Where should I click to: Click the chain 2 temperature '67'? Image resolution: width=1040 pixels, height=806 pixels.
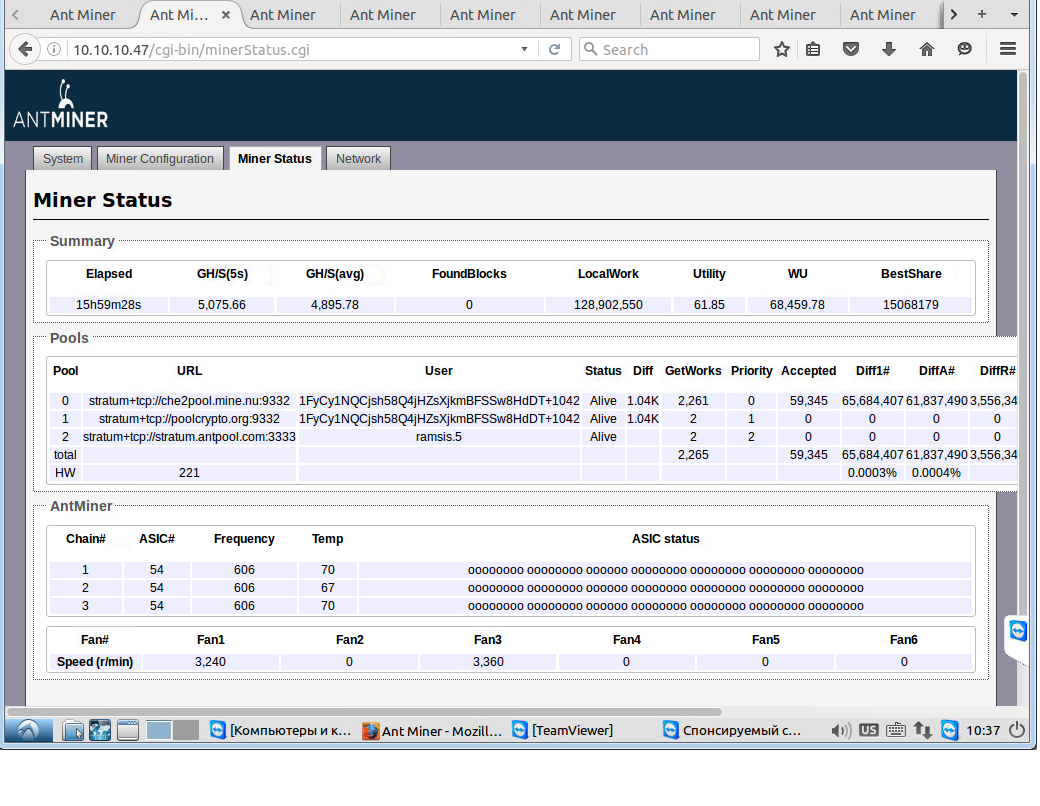click(328, 588)
